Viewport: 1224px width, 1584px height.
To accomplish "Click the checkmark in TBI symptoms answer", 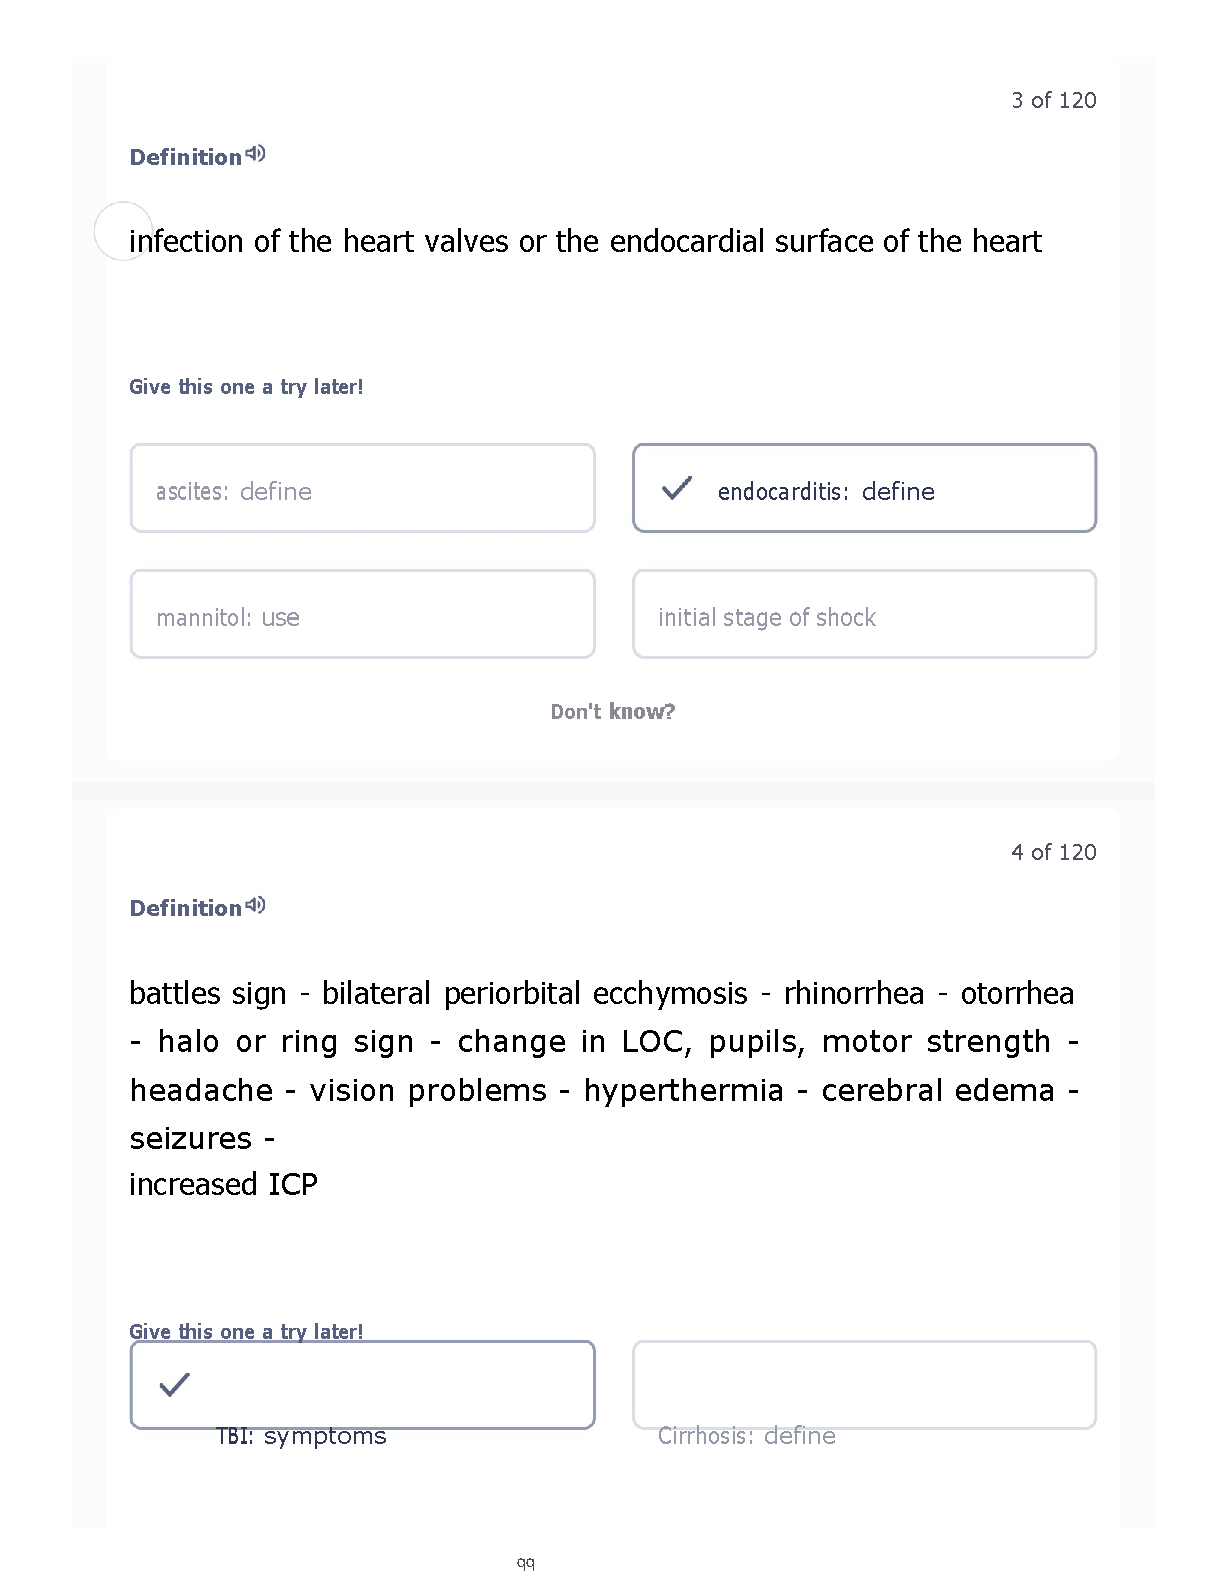I will coord(174,1385).
